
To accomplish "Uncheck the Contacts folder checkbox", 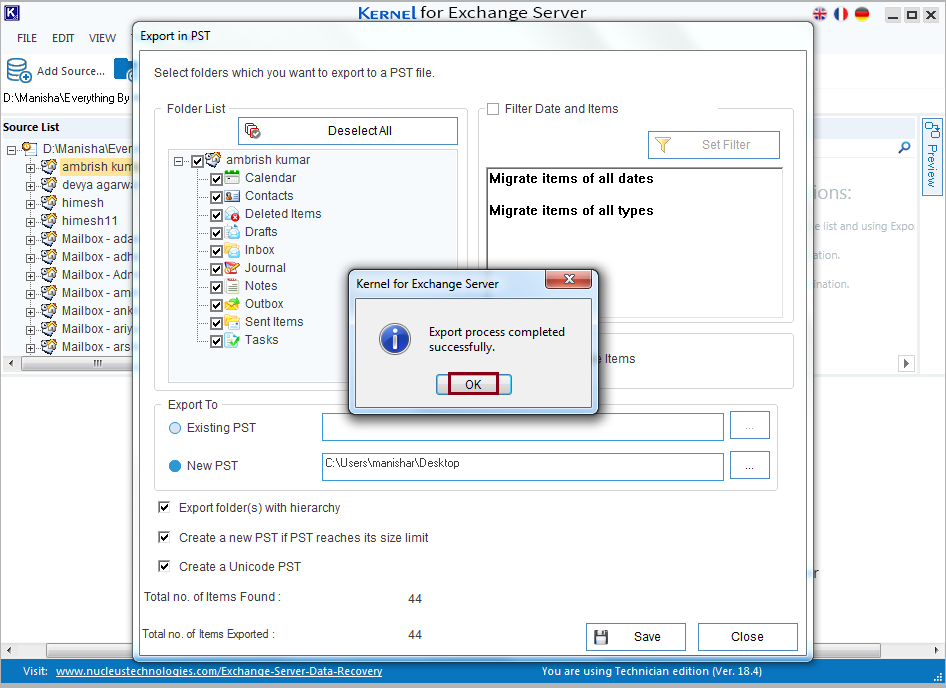I will [217, 197].
